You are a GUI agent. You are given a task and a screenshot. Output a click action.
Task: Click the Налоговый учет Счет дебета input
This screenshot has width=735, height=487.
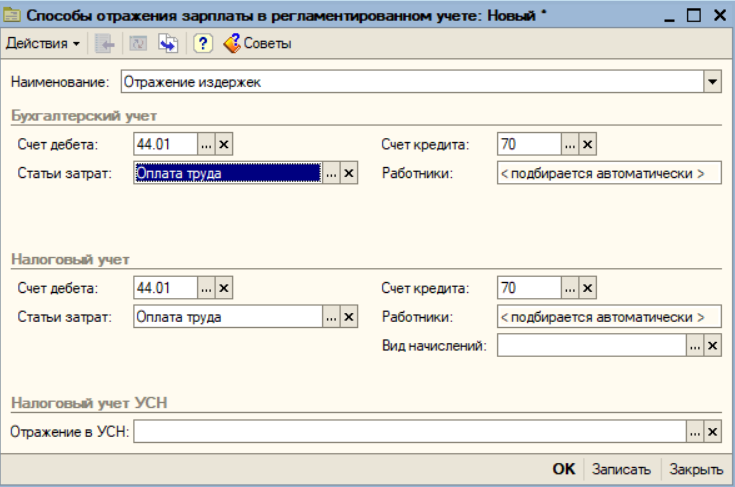coord(165,288)
